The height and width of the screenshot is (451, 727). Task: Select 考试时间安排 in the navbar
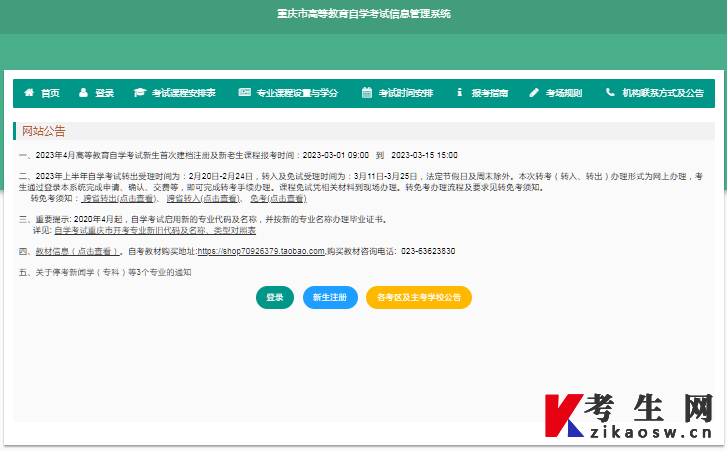(x=406, y=93)
